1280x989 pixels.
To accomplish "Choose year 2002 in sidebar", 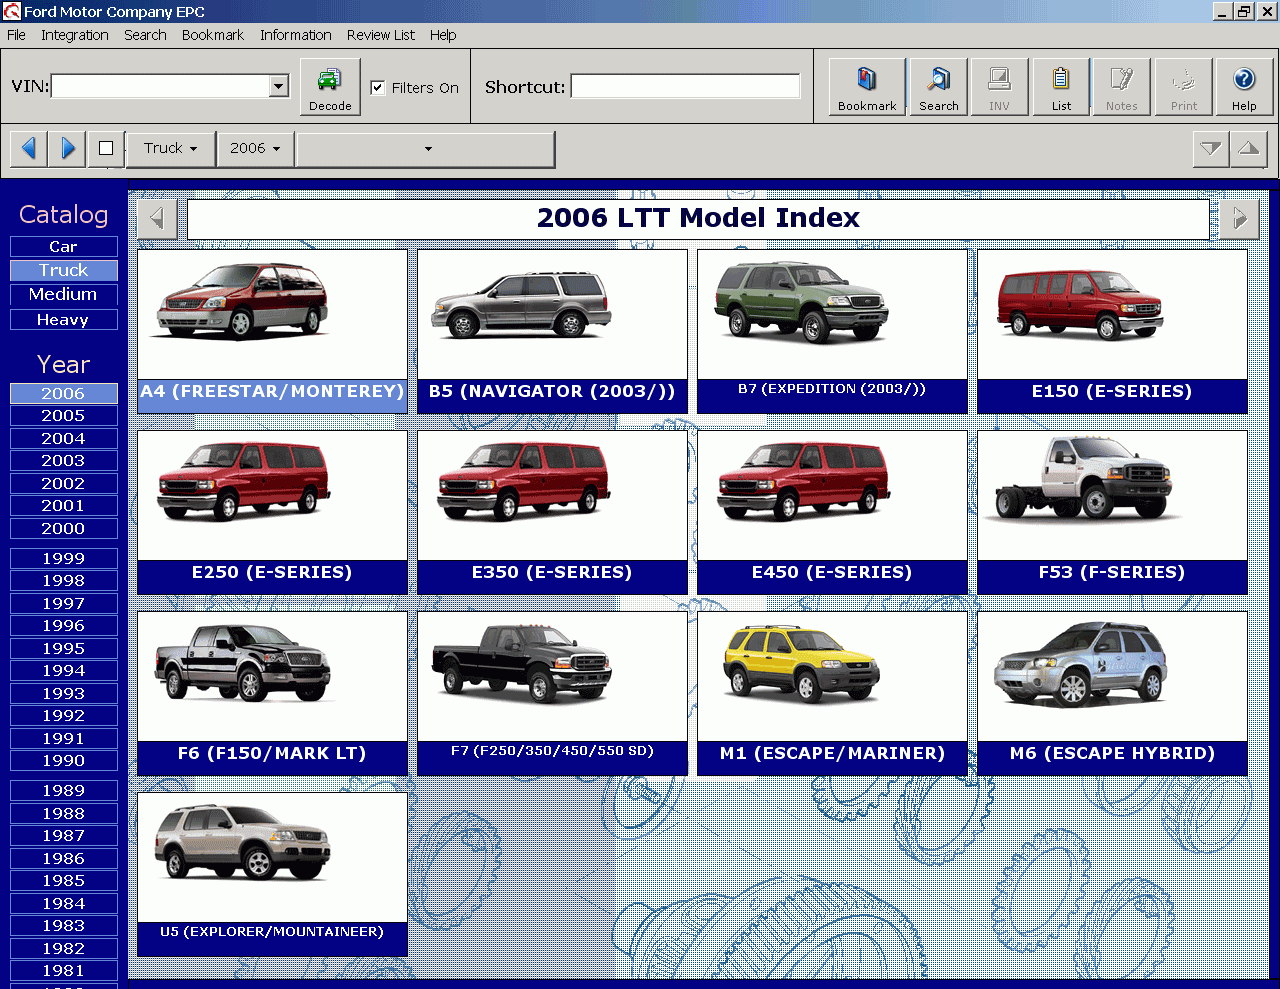I will [x=64, y=483].
